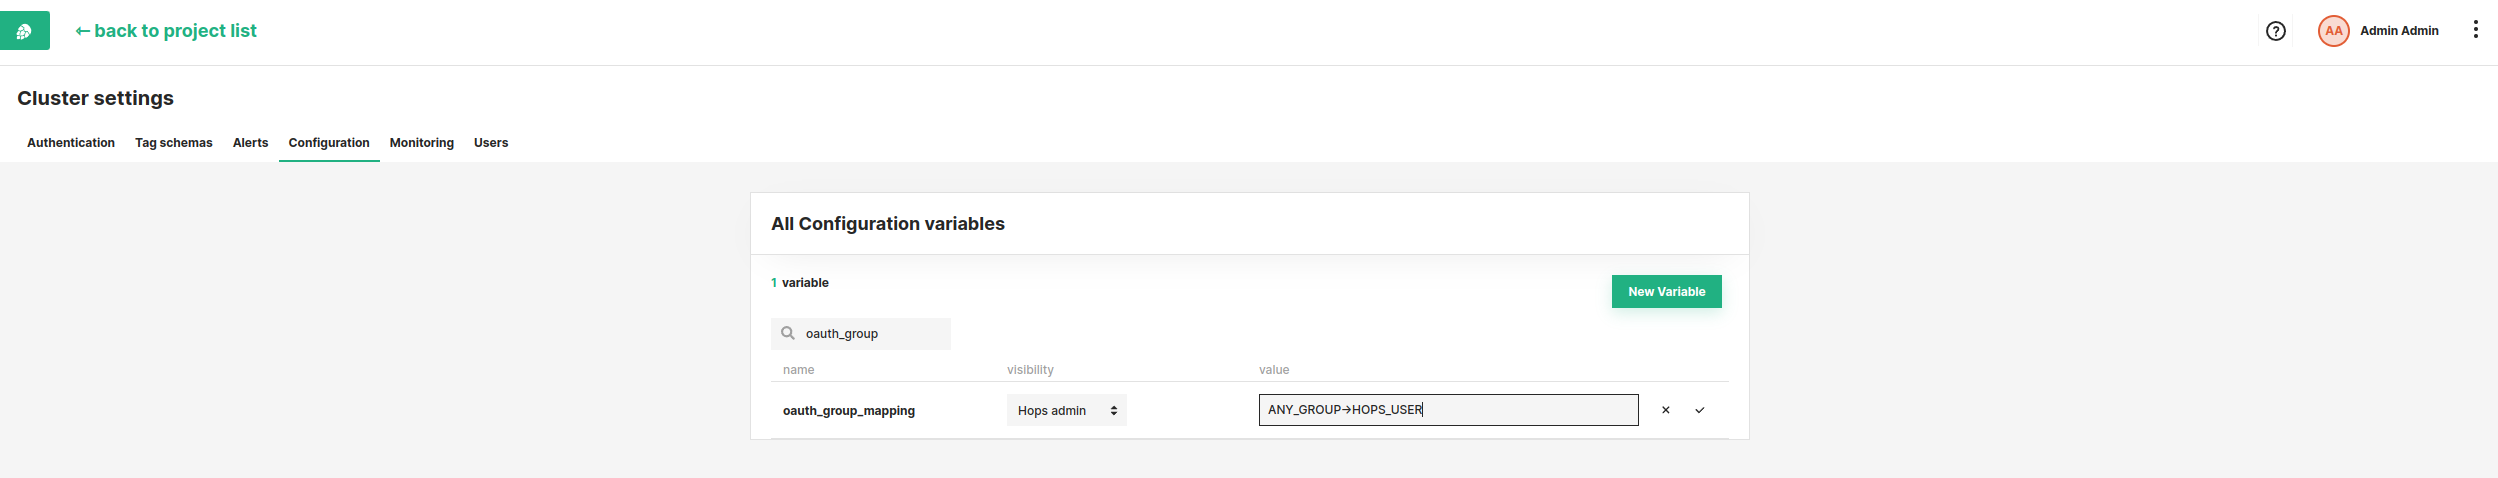Click the Hopsworks logo icon
The width and height of the screenshot is (2498, 478).
click(x=24, y=31)
